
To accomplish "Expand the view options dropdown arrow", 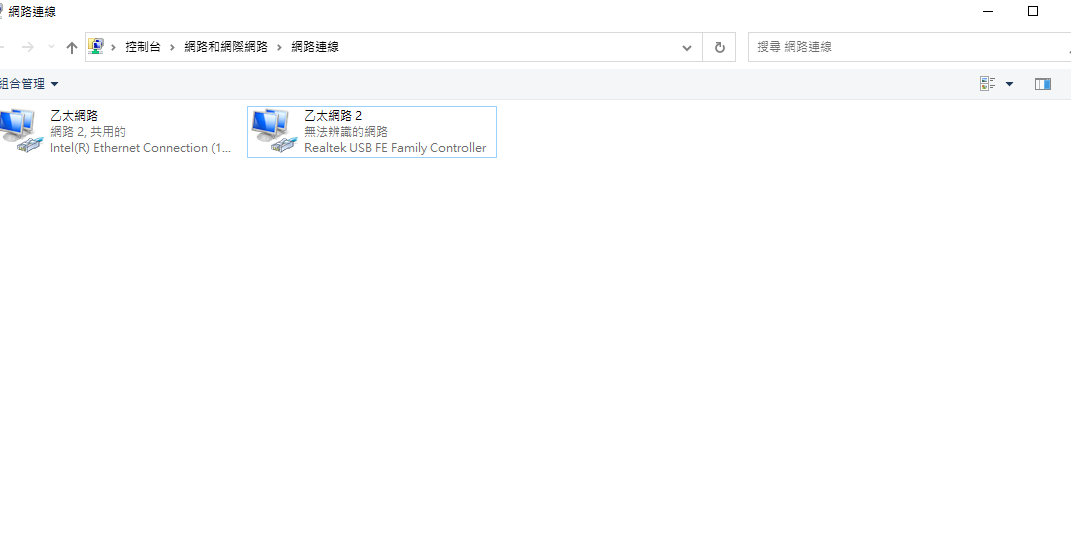I will point(1009,84).
